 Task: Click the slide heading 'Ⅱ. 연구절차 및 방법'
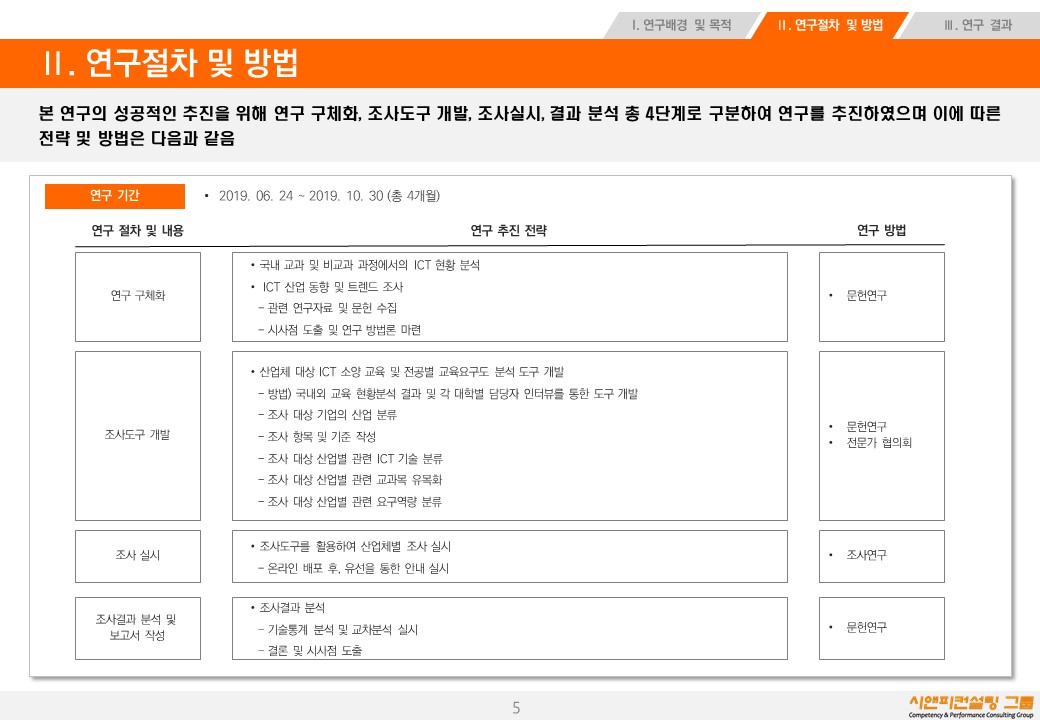point(170,64)
